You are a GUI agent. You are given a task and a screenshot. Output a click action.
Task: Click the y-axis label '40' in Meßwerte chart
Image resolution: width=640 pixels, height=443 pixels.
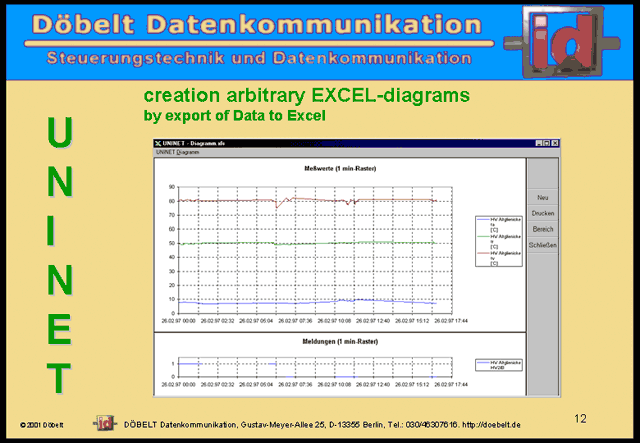click(x=172, y=257)
